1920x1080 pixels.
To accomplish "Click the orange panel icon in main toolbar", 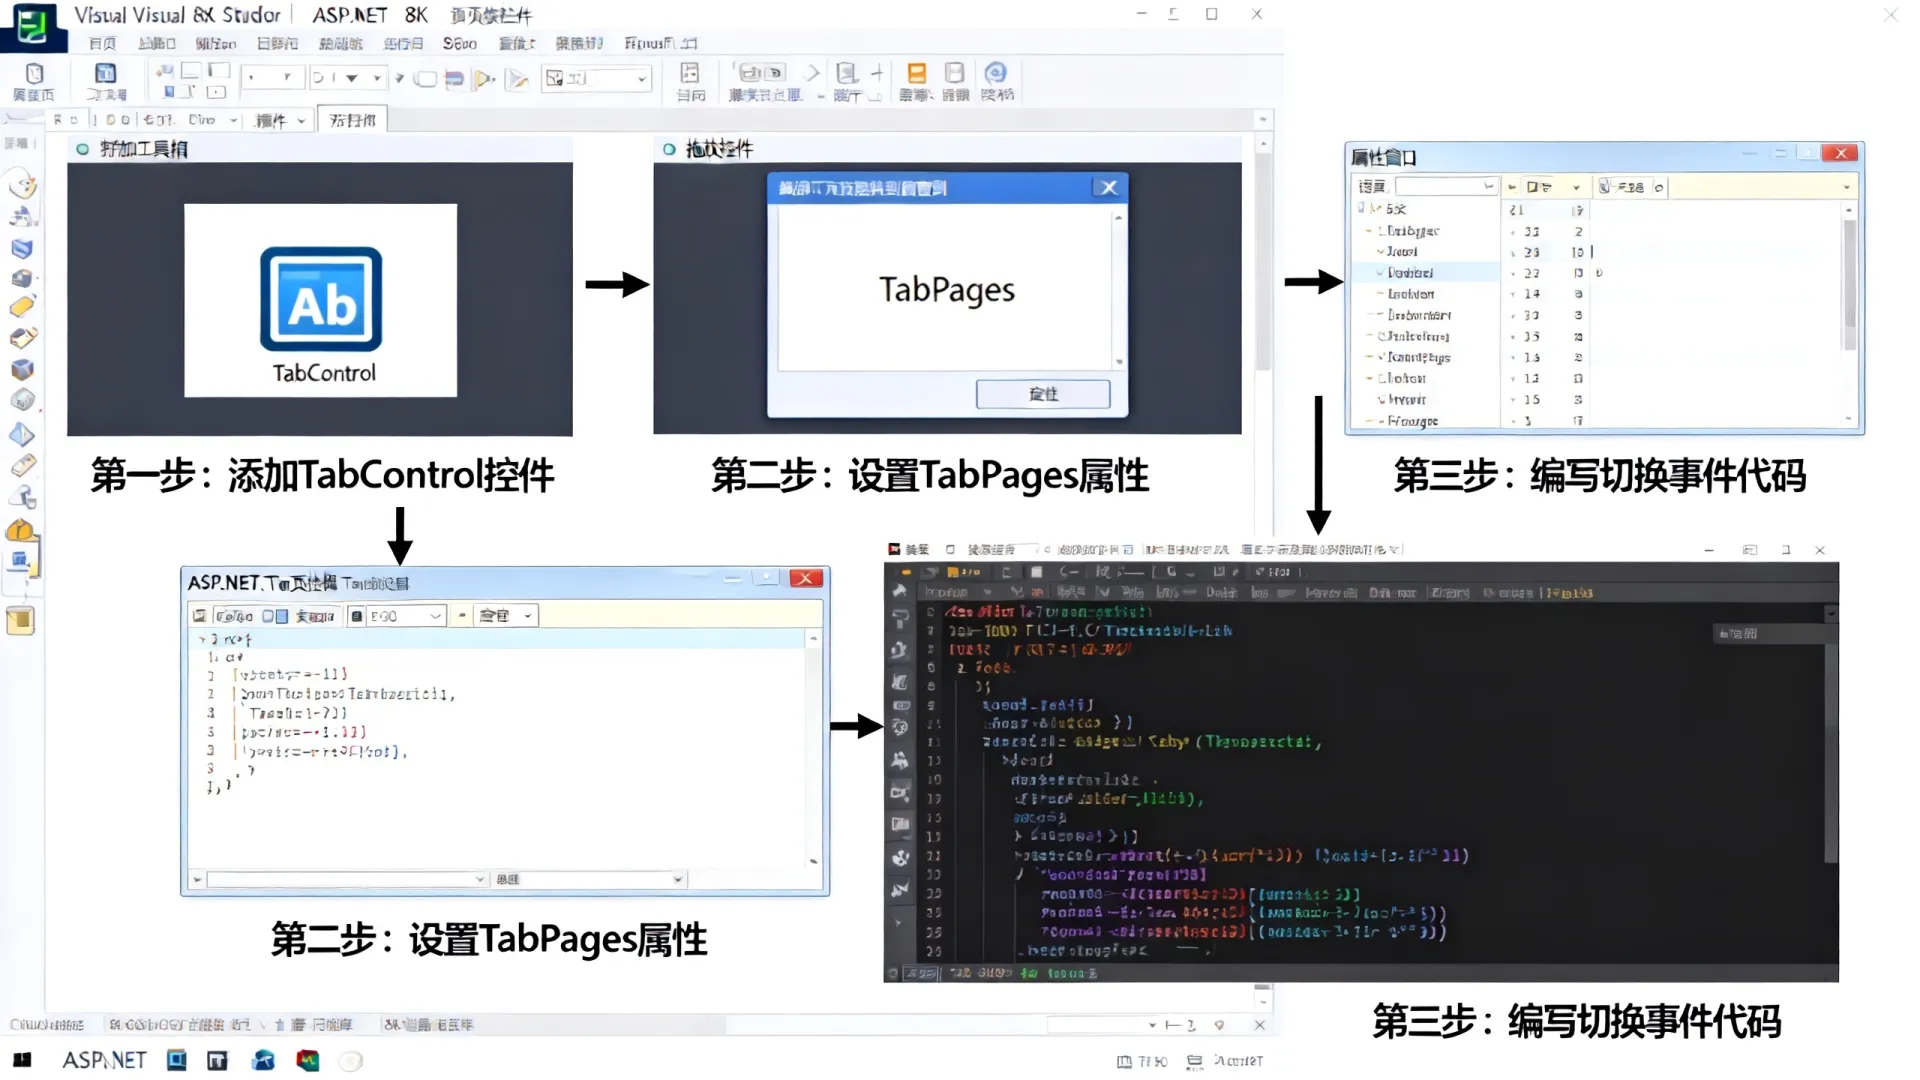I will [x=916, y=73].
